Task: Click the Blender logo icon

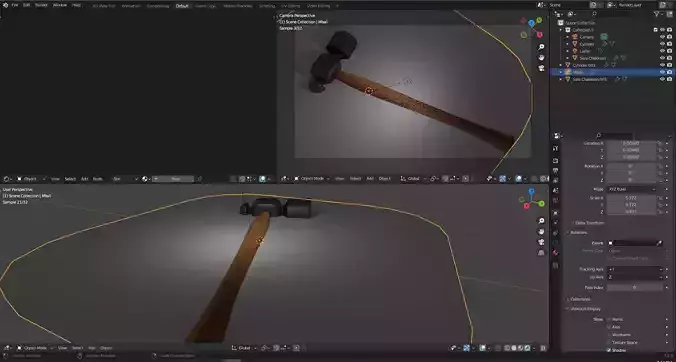Action: tap(5, 5)
